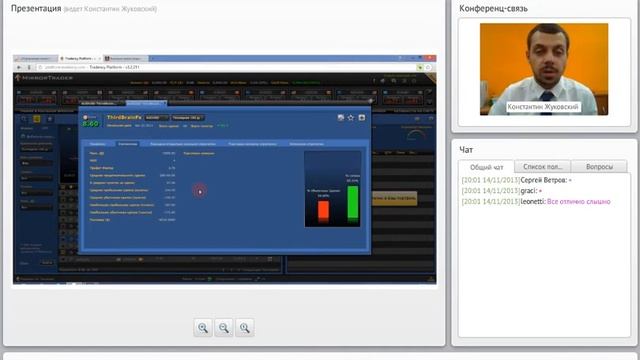Image resolution: width=640 pixels, height=360 pixels.
Task: Select the active second tab in strategy panel
Action: pos(127,144)
